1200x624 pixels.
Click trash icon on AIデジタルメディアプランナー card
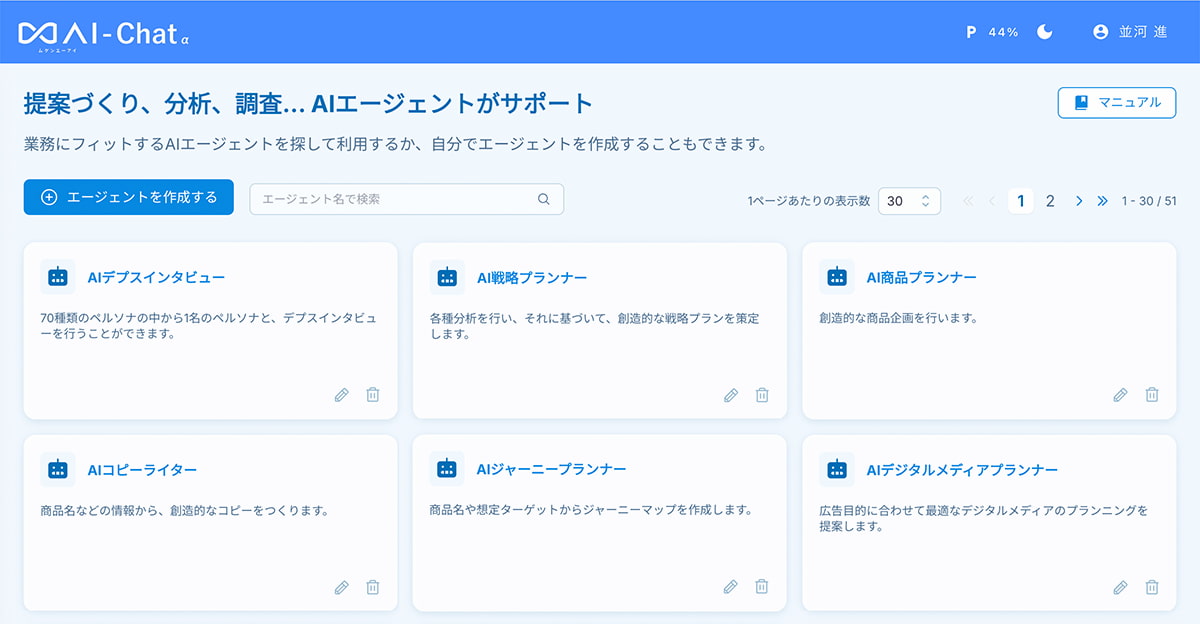pos(1152,587)
